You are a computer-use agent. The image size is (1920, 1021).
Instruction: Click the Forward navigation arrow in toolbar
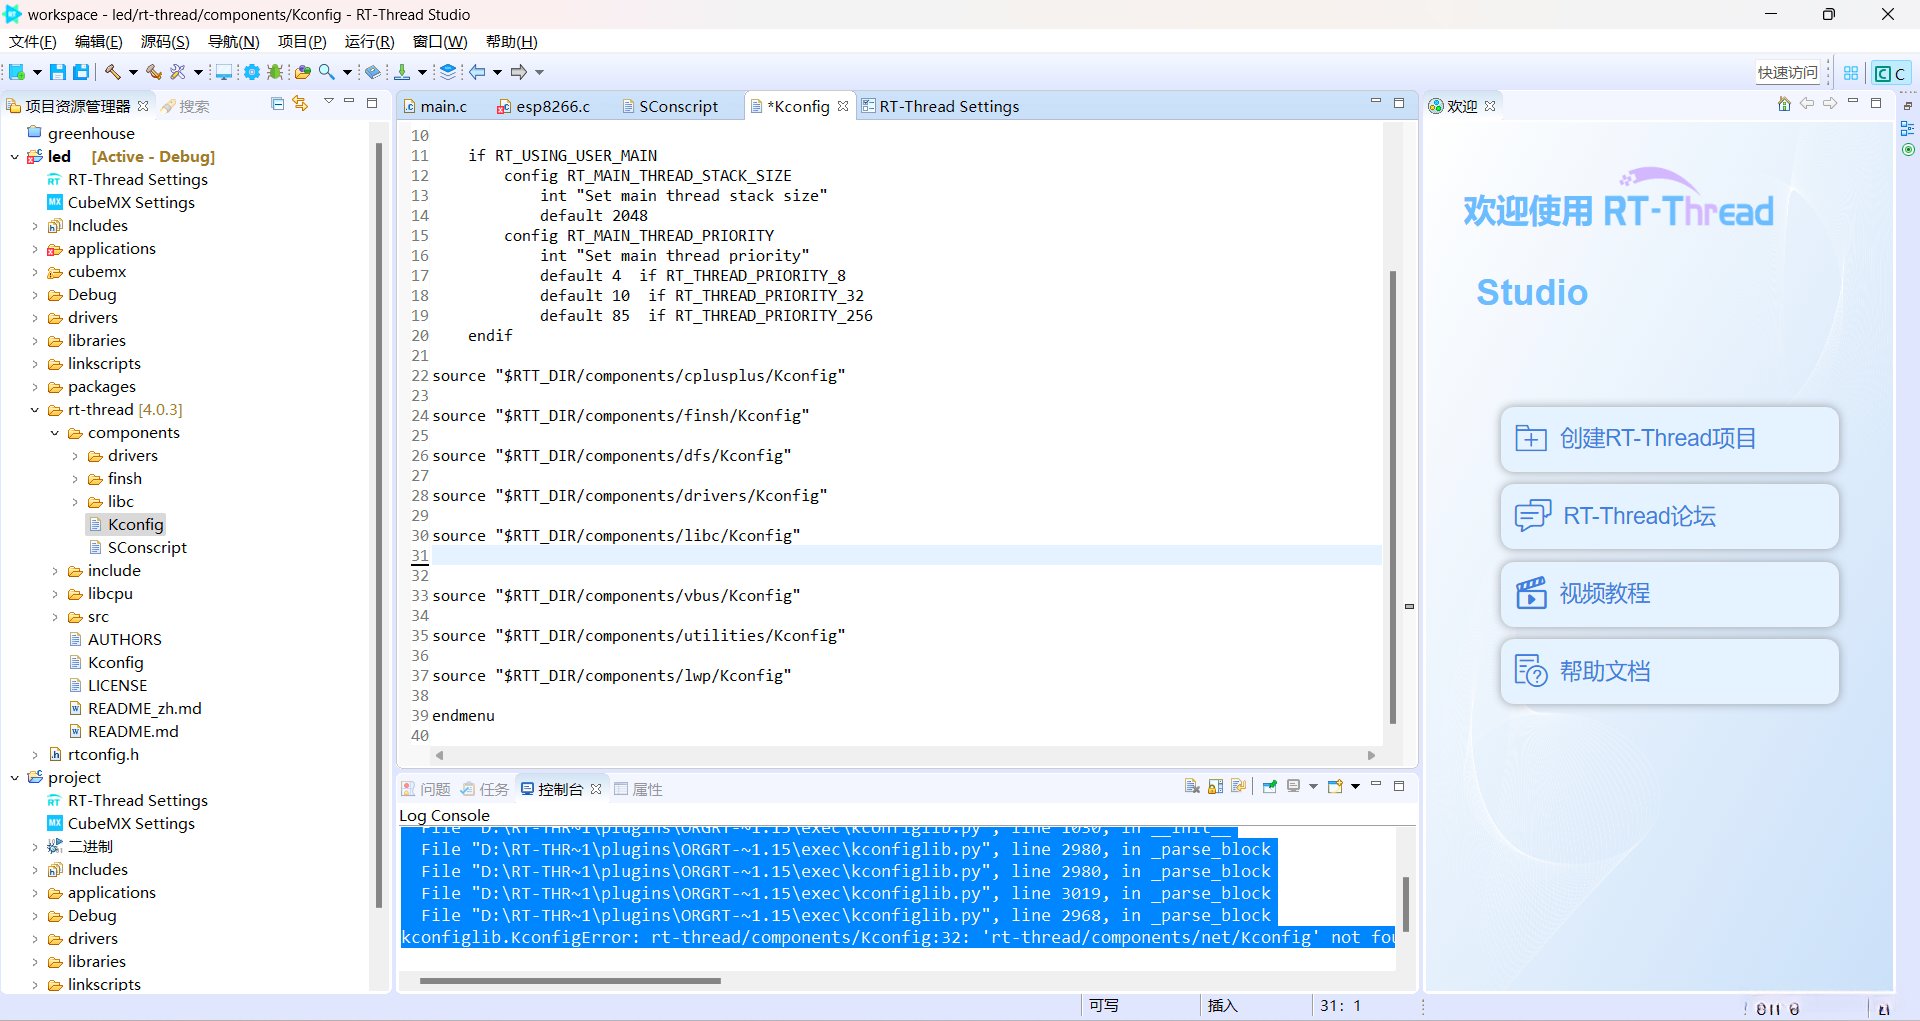[x=519, y=72]
